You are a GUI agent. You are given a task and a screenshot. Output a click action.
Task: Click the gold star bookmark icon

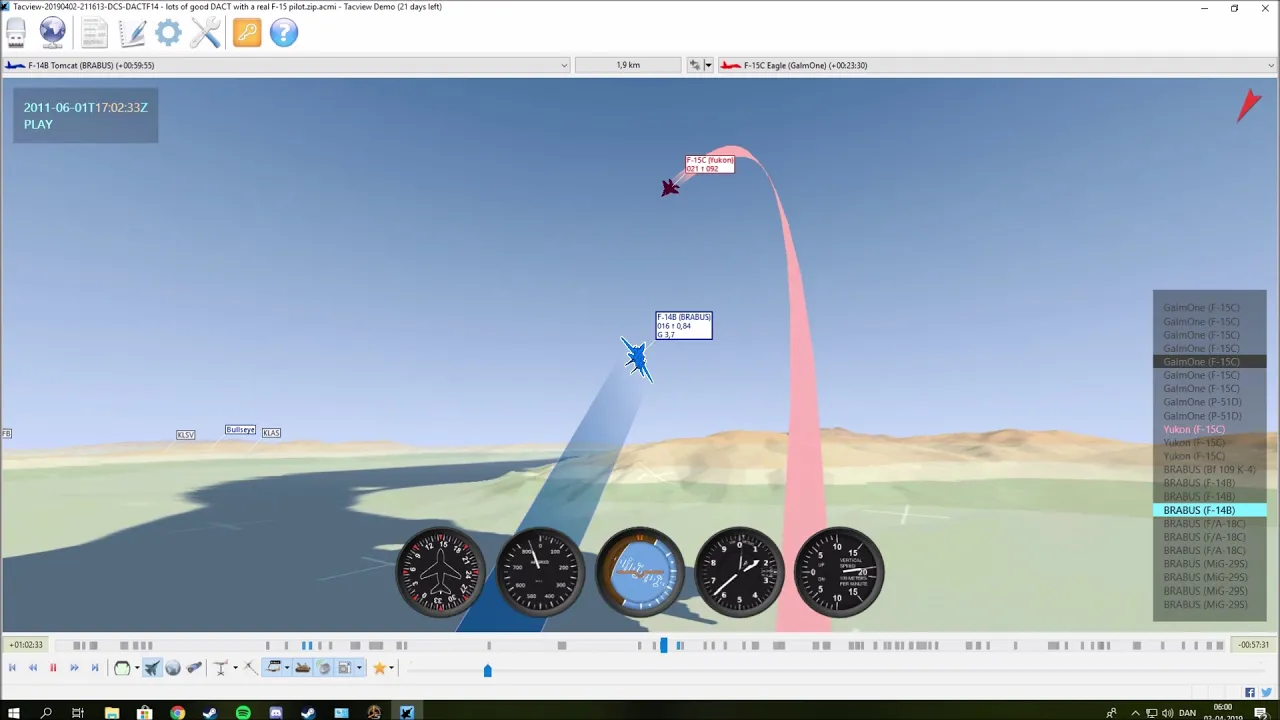tap(379, 668)
